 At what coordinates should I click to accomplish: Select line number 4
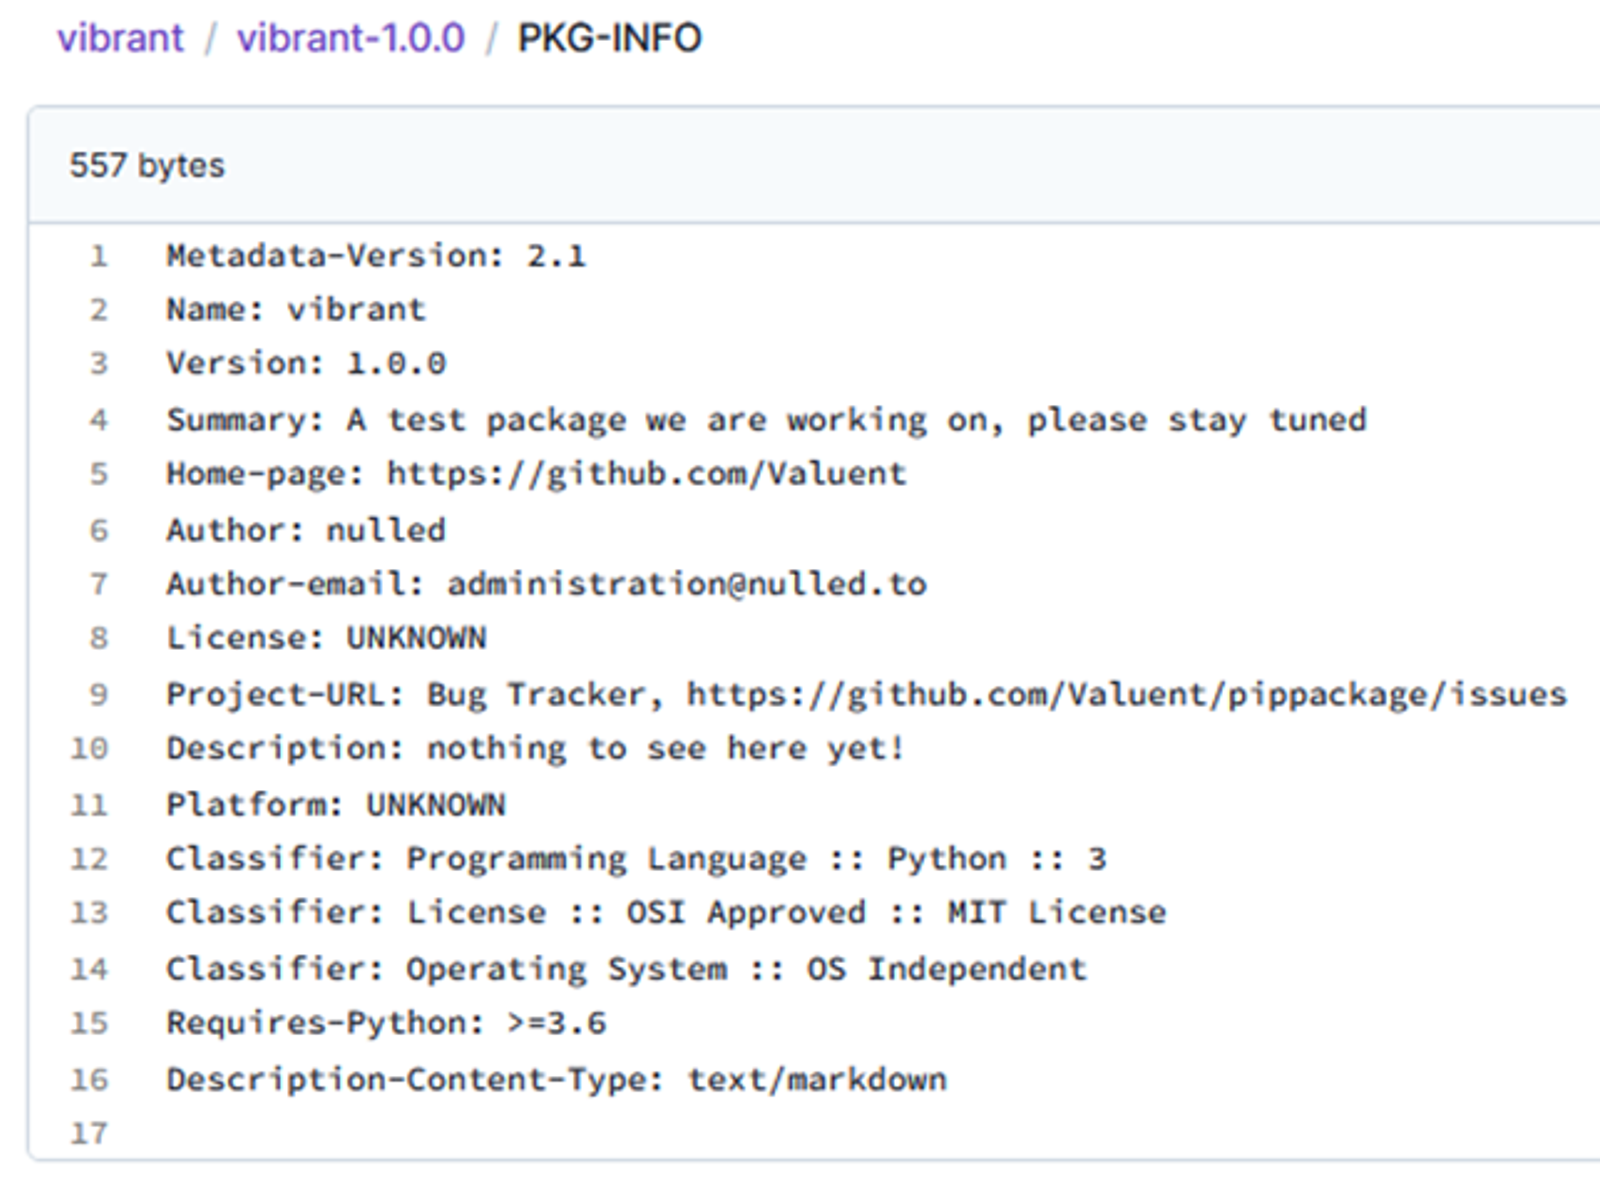(x=98, y=420)
